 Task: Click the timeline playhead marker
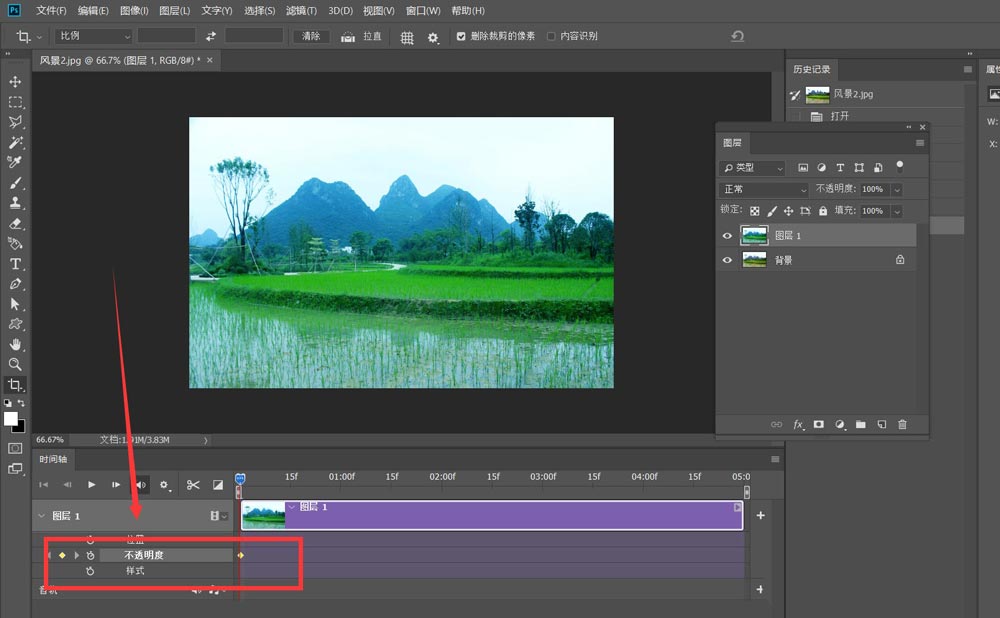click(x=240, y=479)
